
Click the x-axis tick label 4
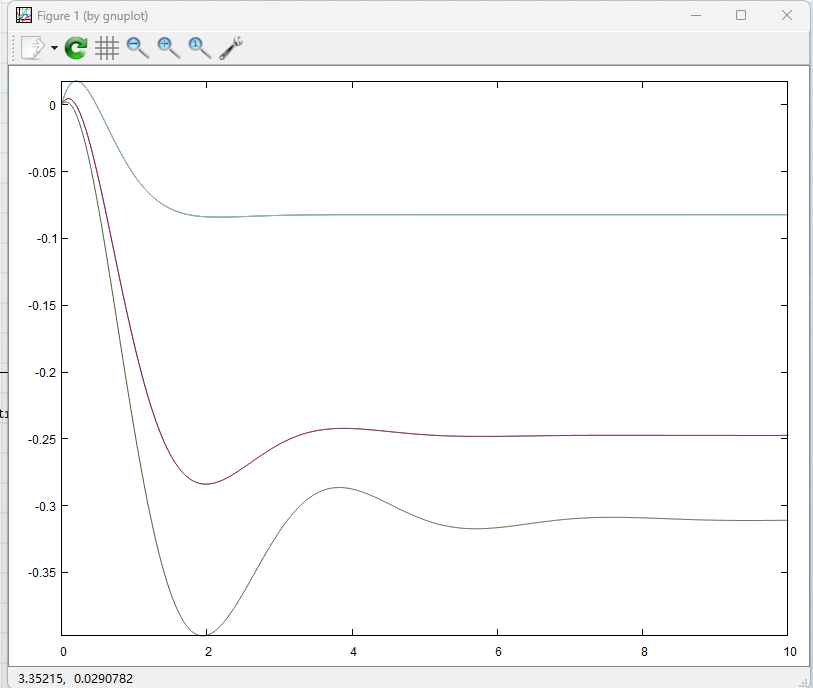352,651
